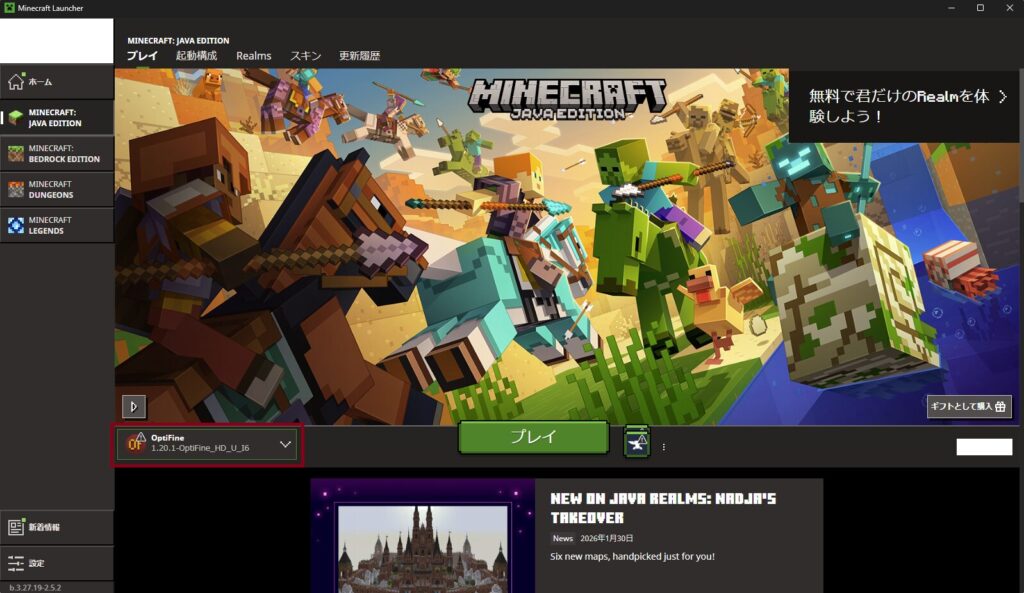This screenshot has width=1024, height=593.
Task: Expand the OptiFine installation dropdown
Action: click(208, 443)
